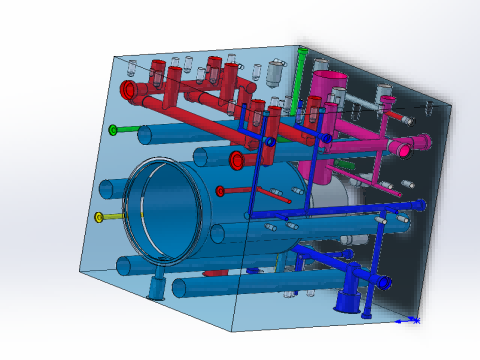The height and width of the screenshot is (360, 480).
Task: Select the green port on the left face
Action: 113,130
